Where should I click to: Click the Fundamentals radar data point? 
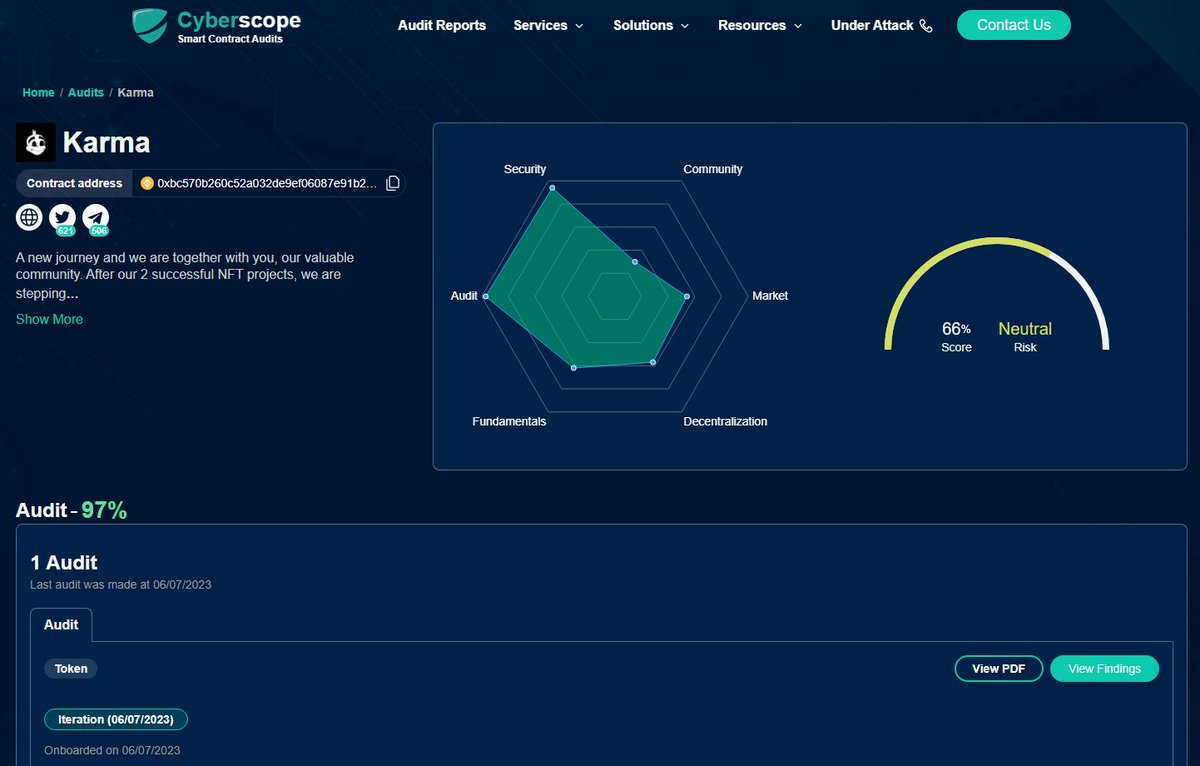click(573, 368)
